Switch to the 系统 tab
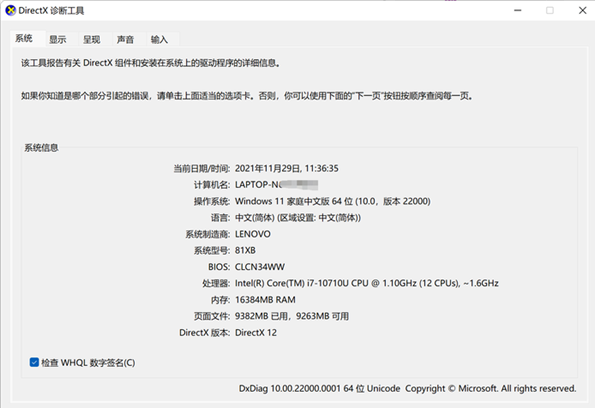 point(24,38)
